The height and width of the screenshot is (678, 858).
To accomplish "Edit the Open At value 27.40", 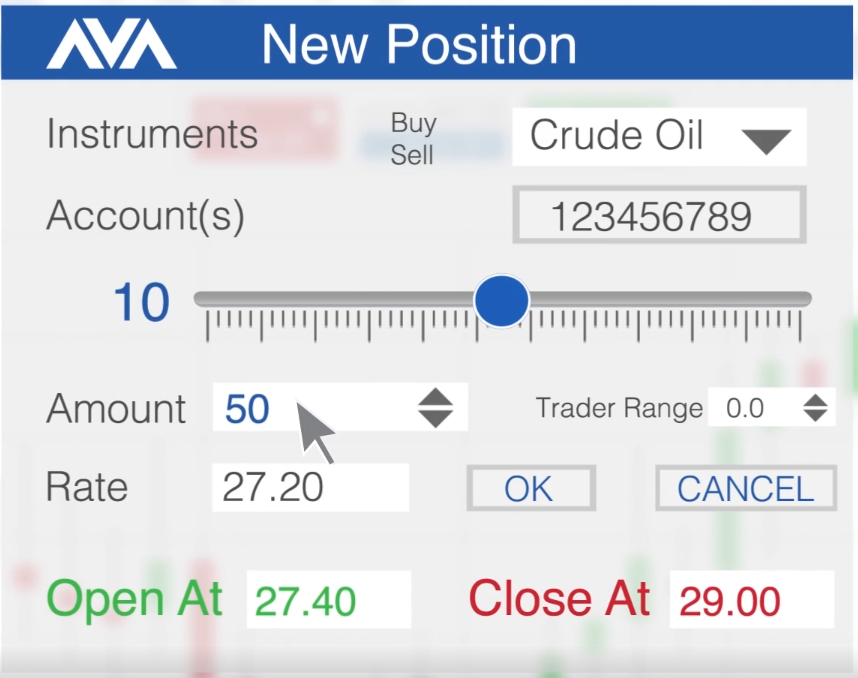I will [x=328, y=600].
